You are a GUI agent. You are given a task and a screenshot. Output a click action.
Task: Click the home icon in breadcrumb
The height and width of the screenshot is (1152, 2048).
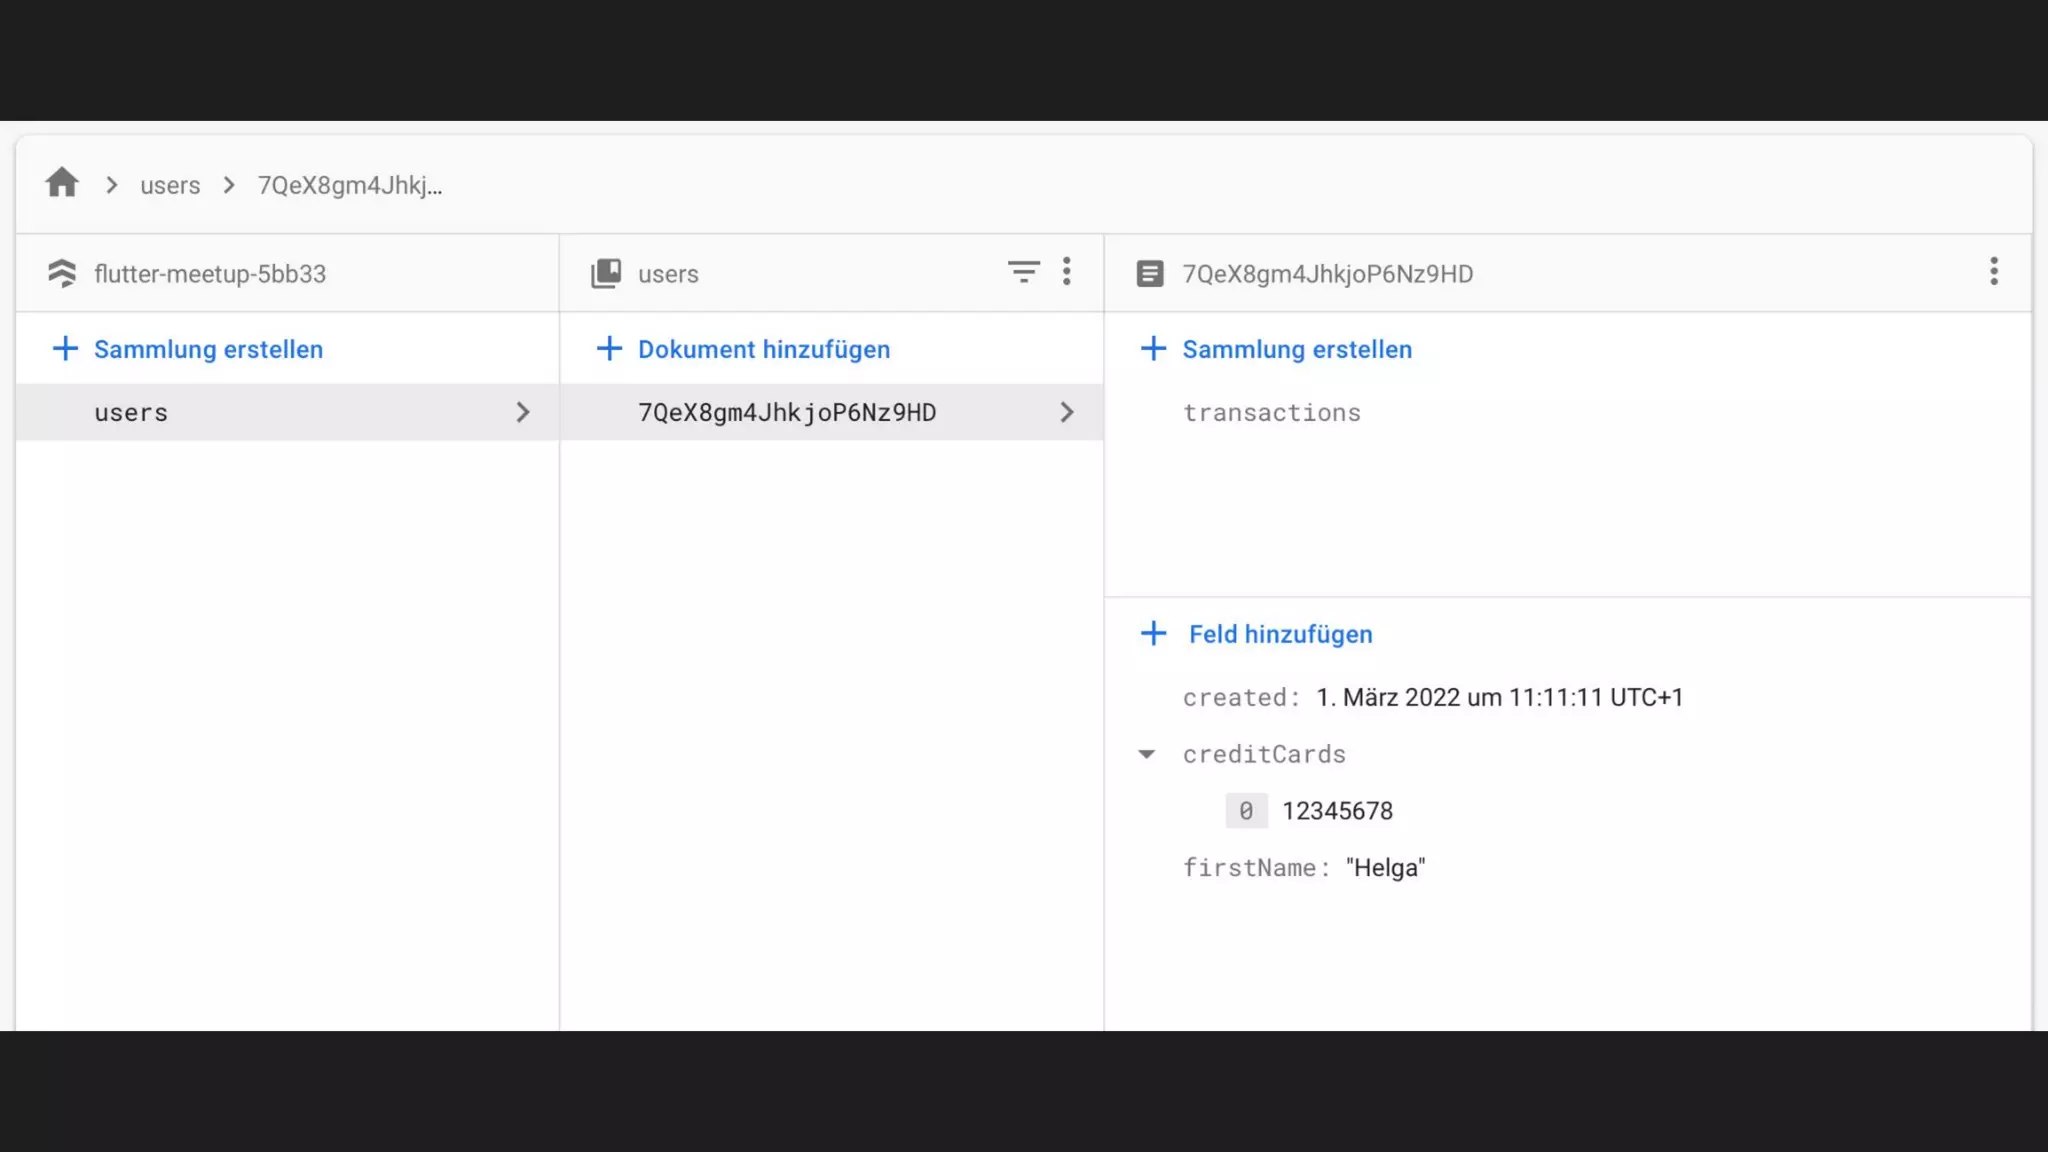click(62, 183)
